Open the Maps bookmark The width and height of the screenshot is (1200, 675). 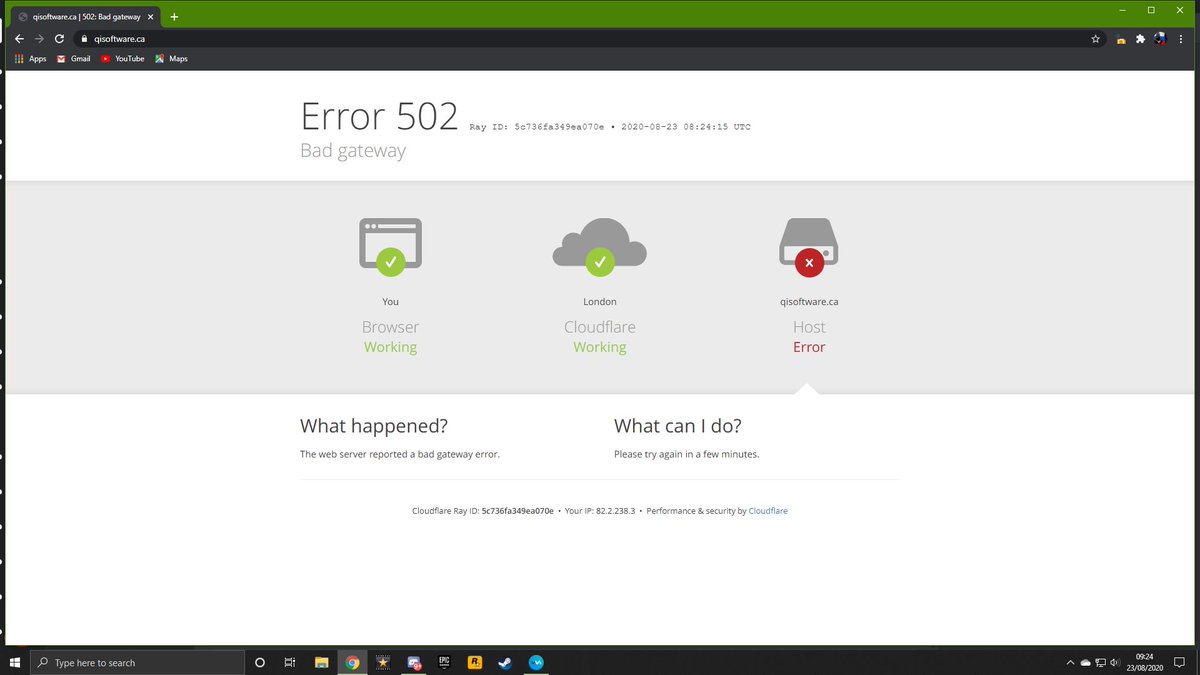(x=172, y=59)
